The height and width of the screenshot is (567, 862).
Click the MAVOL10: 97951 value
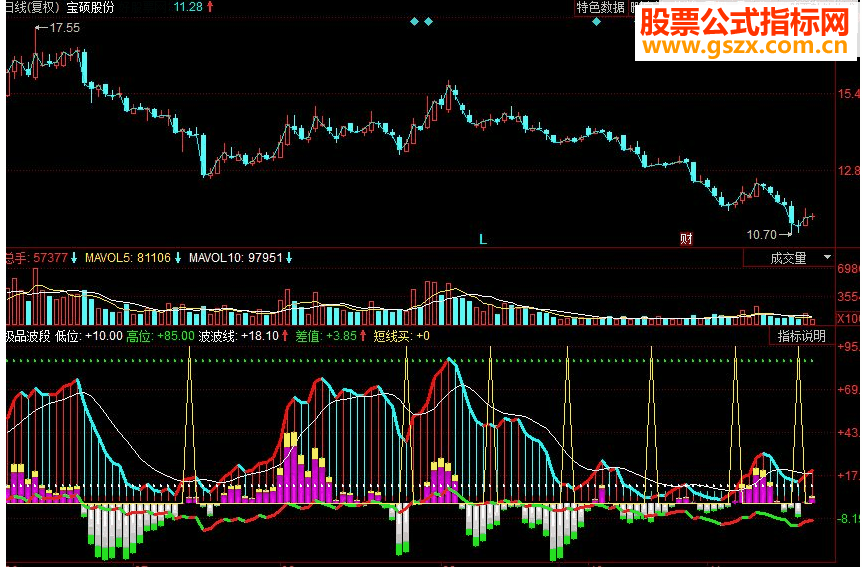(x=235, y=257)
